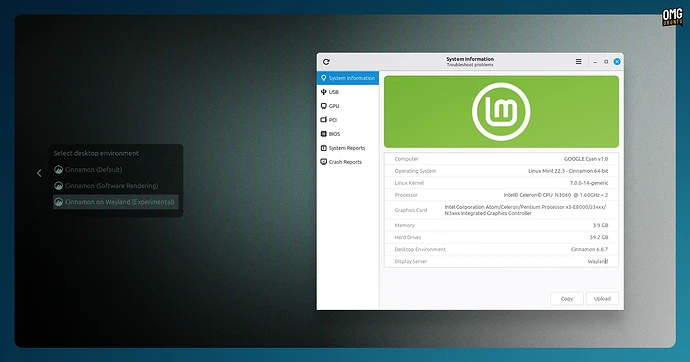Click the Computer row value GOOGLE Cyan v1.0

(x=586, y=159)
